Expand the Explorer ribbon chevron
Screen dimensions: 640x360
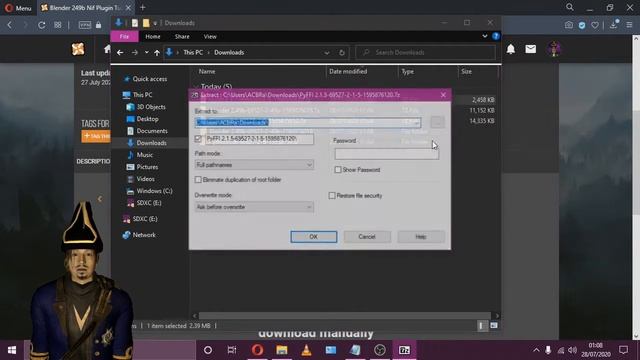coord(484,36)
